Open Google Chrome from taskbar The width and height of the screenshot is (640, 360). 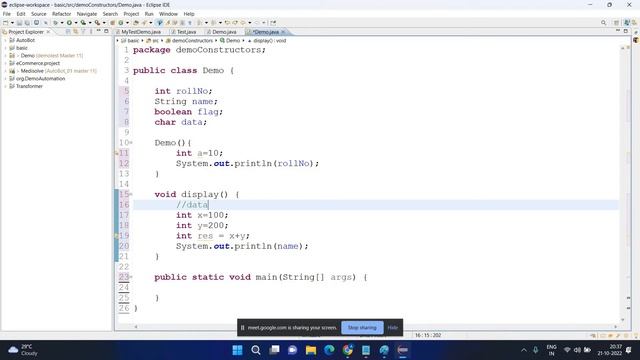[x=347, y=350]
